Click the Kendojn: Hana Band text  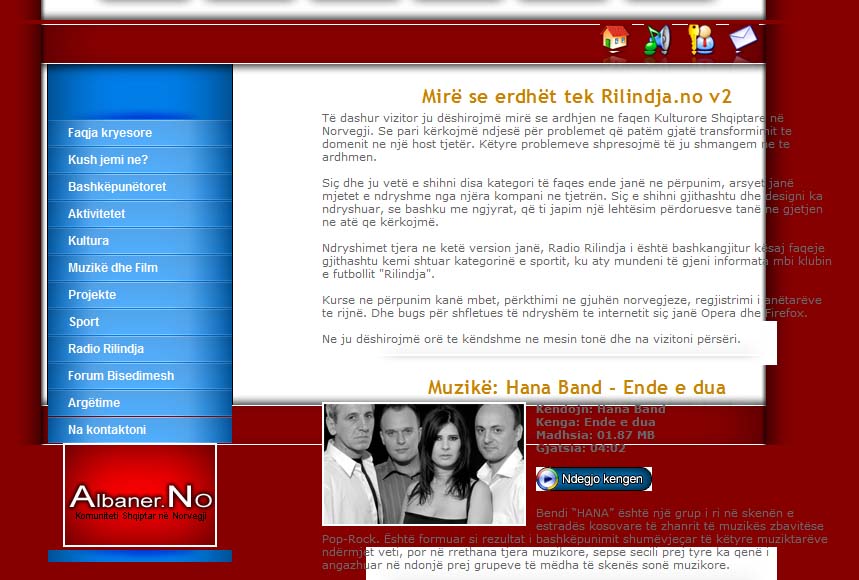tap(600, 409)
